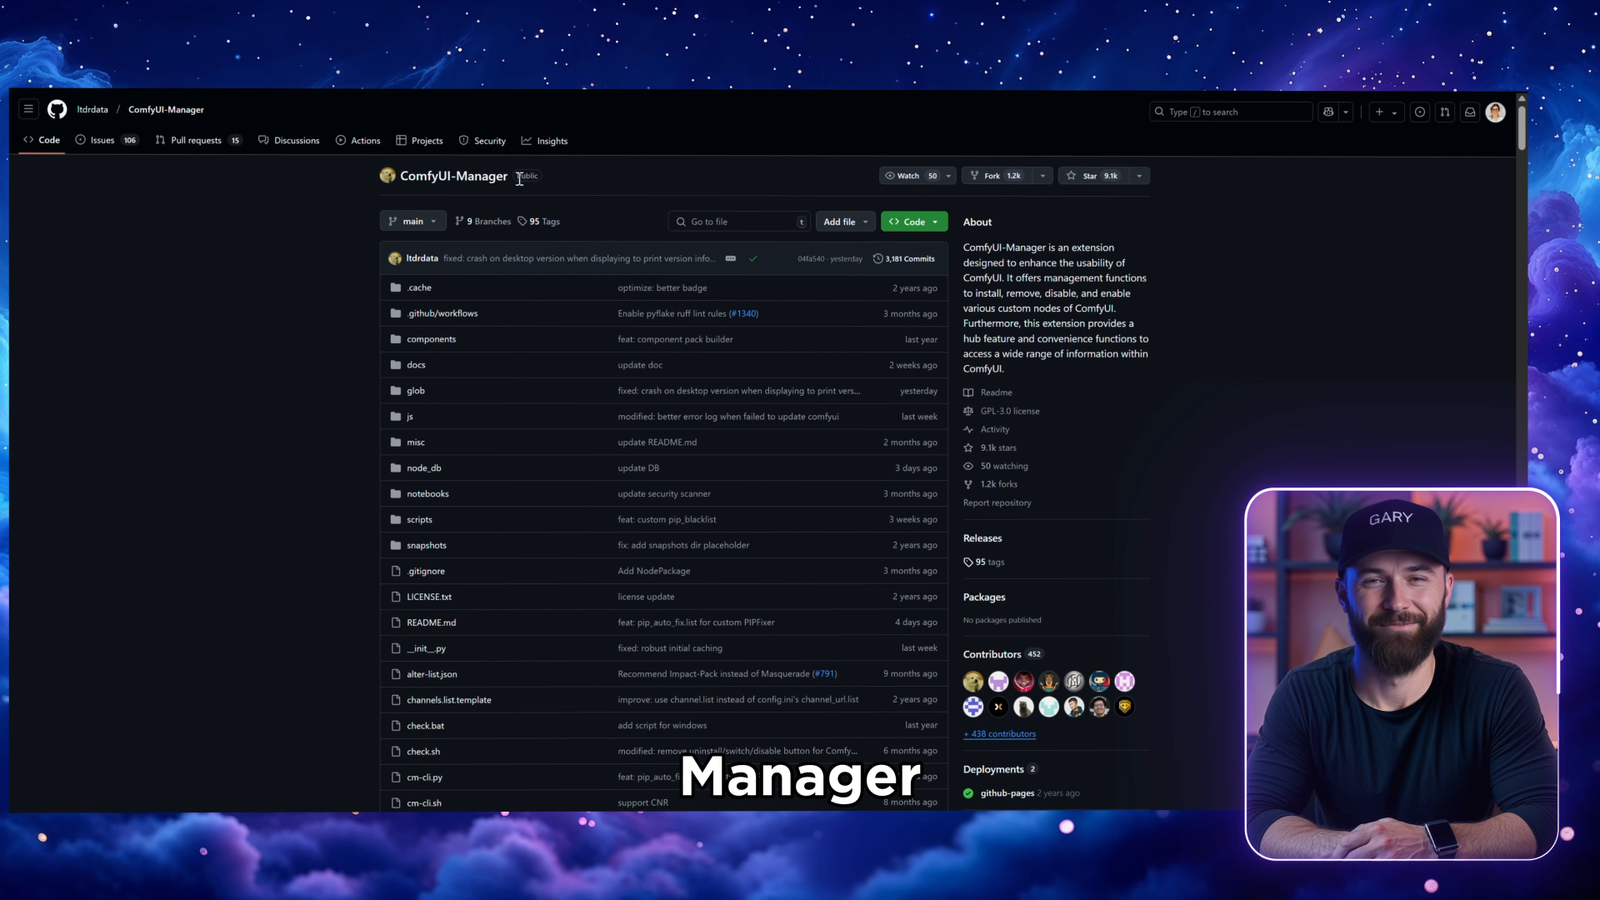Expand the Watch options dropdown arrow
This screenshot has height=900, width=1600.
(x=948, y=176)
